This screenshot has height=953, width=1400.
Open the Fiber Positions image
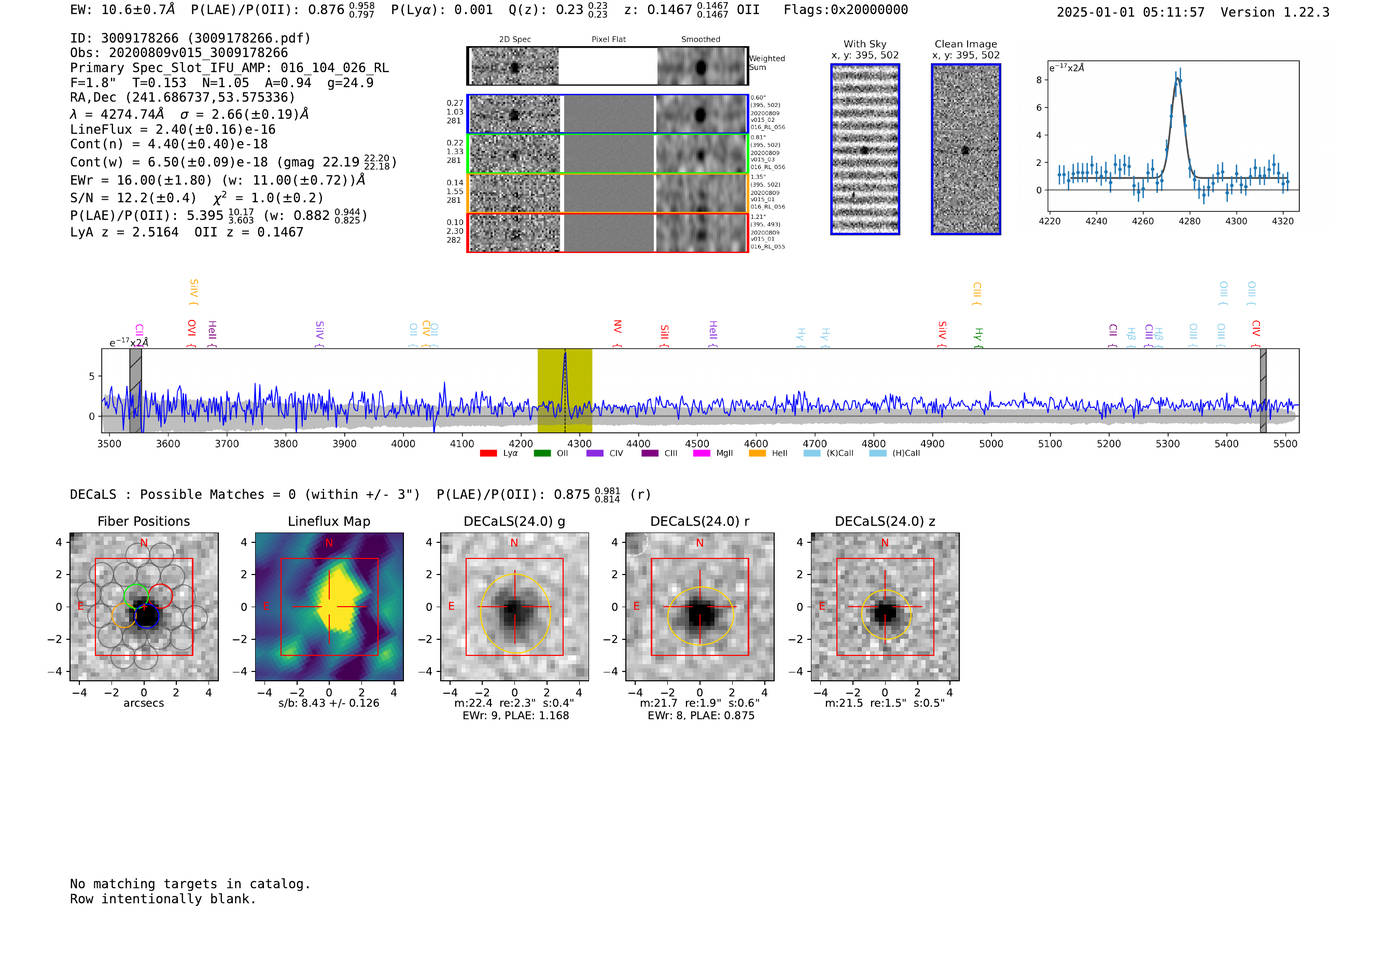click(x=144, y=607)
